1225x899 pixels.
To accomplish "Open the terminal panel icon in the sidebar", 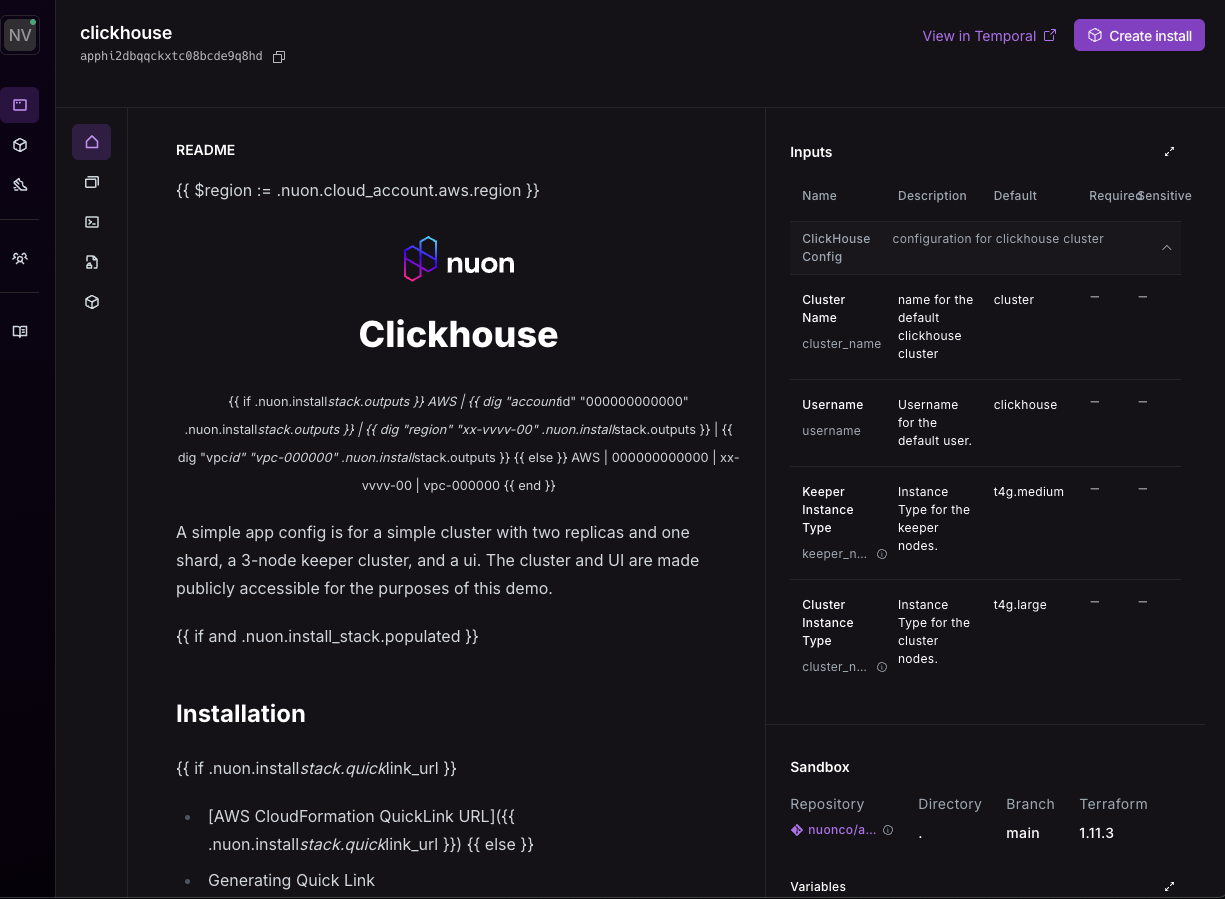I will point(91,222).
